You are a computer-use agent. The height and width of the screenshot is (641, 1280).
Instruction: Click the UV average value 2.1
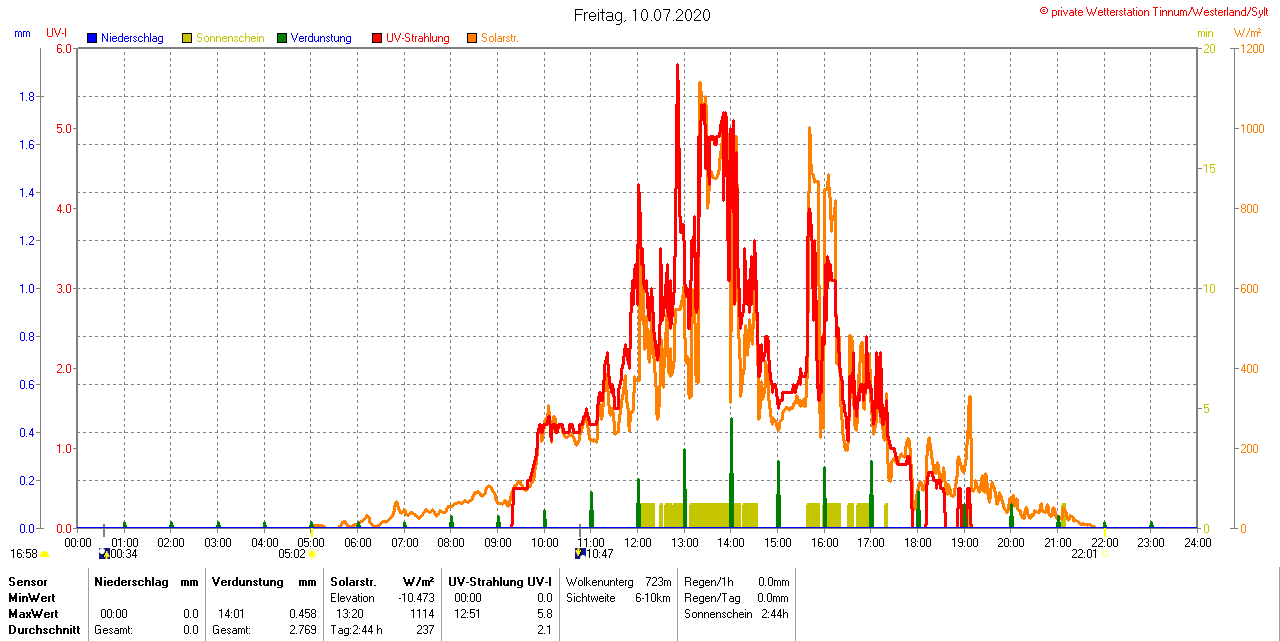click(544, 630)
